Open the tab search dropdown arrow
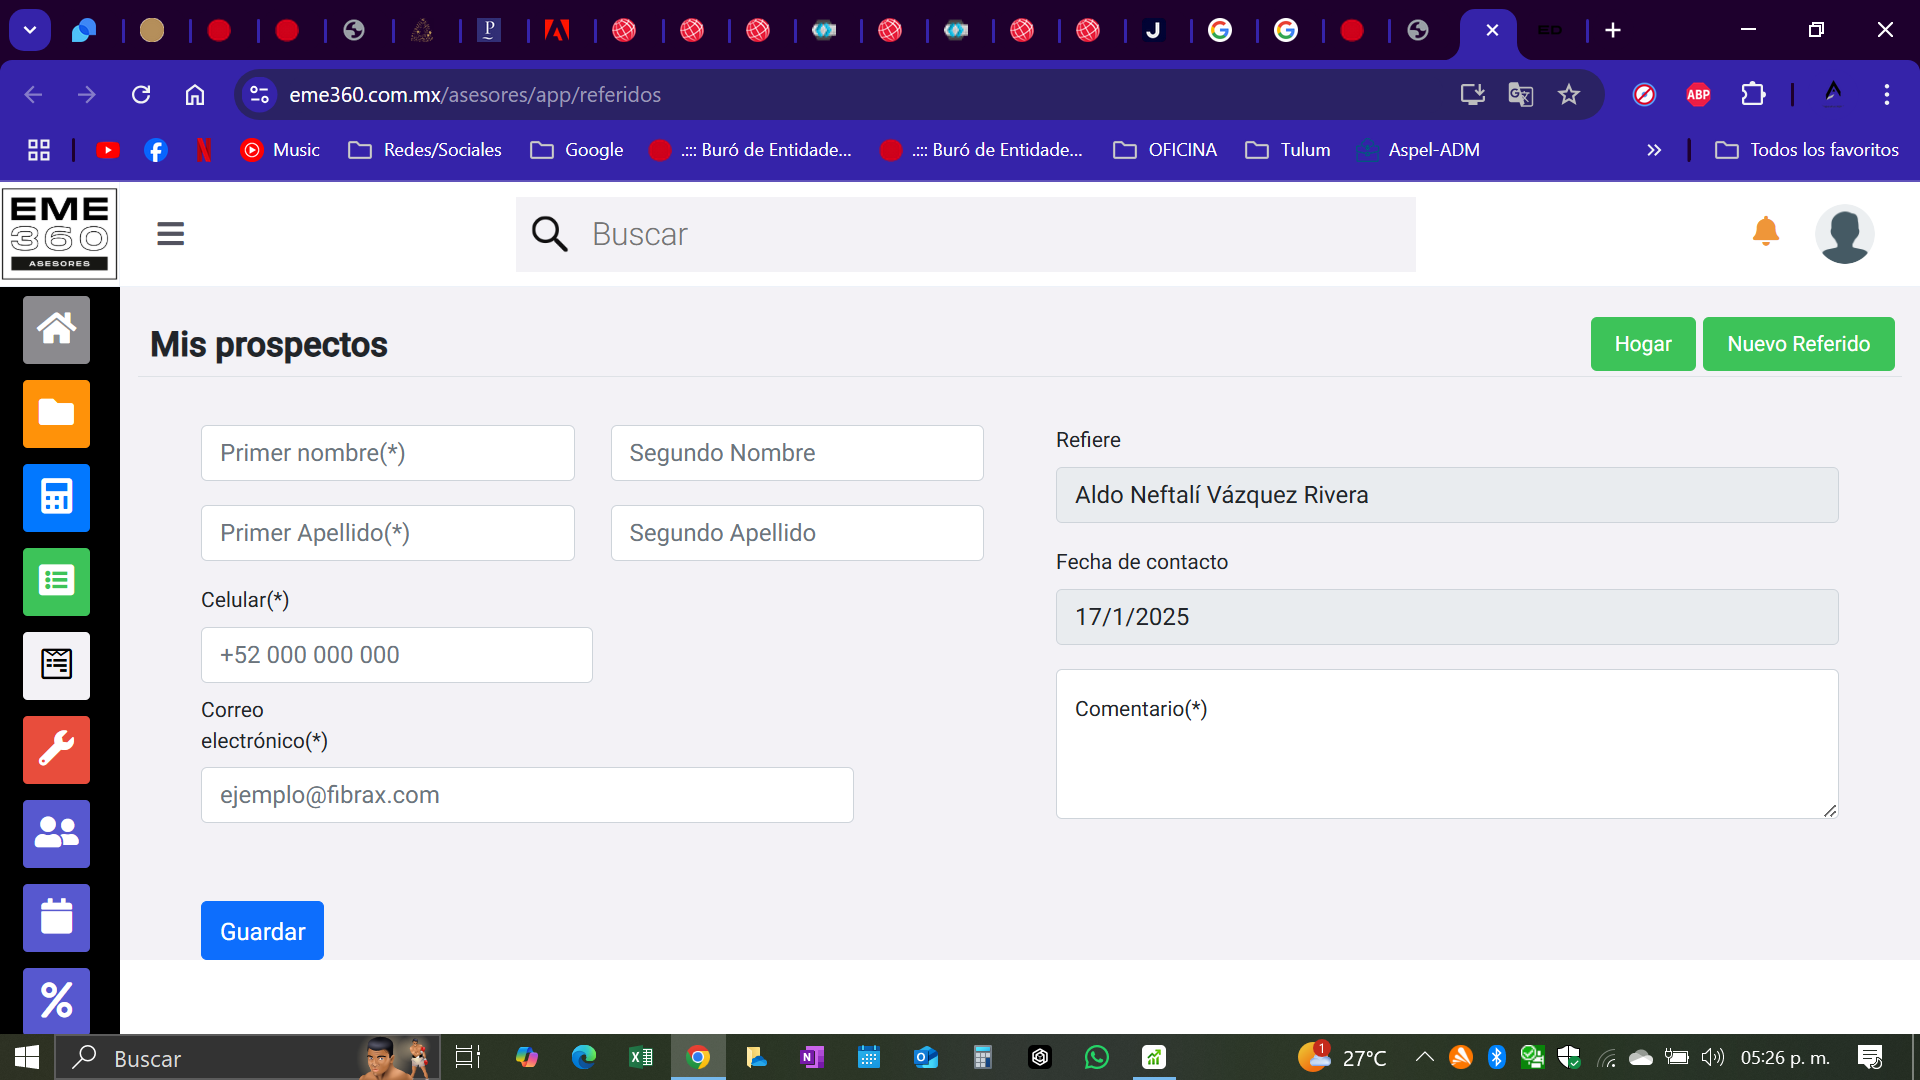This screenshot has height=1080, width=1920. click(x=30, y=30)
